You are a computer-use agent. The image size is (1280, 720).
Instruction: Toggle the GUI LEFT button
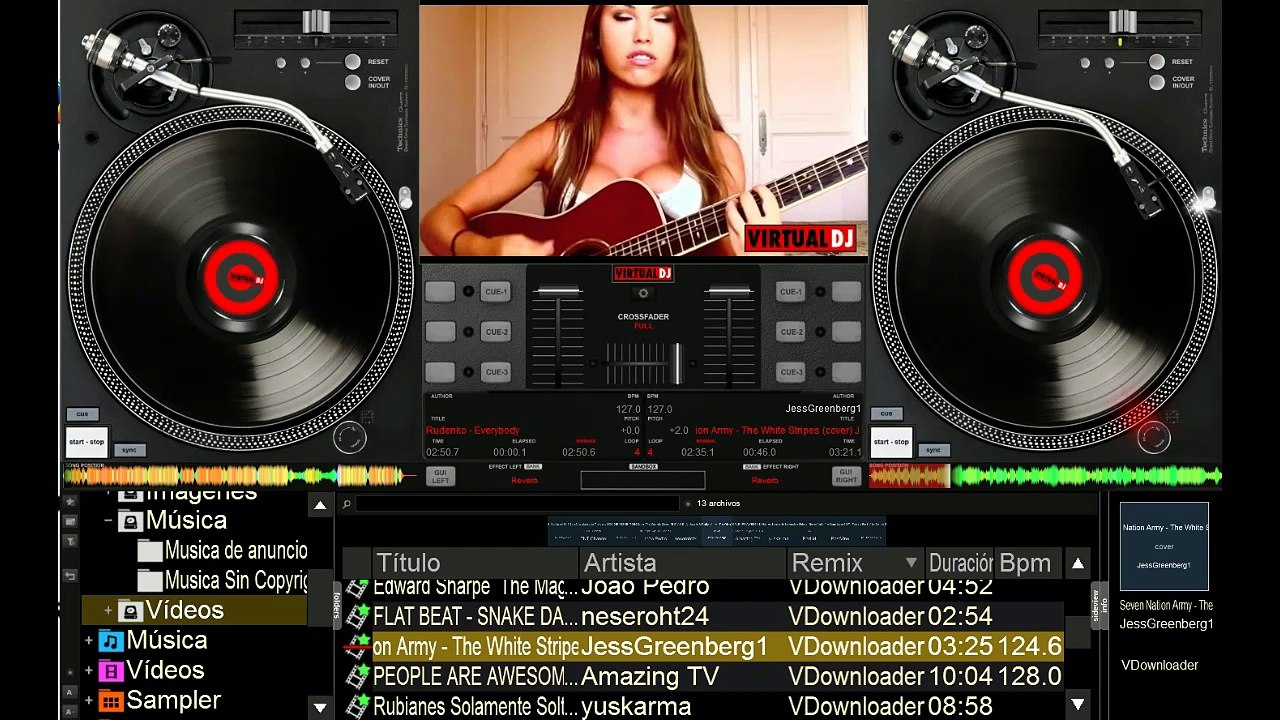pos(440,477)
